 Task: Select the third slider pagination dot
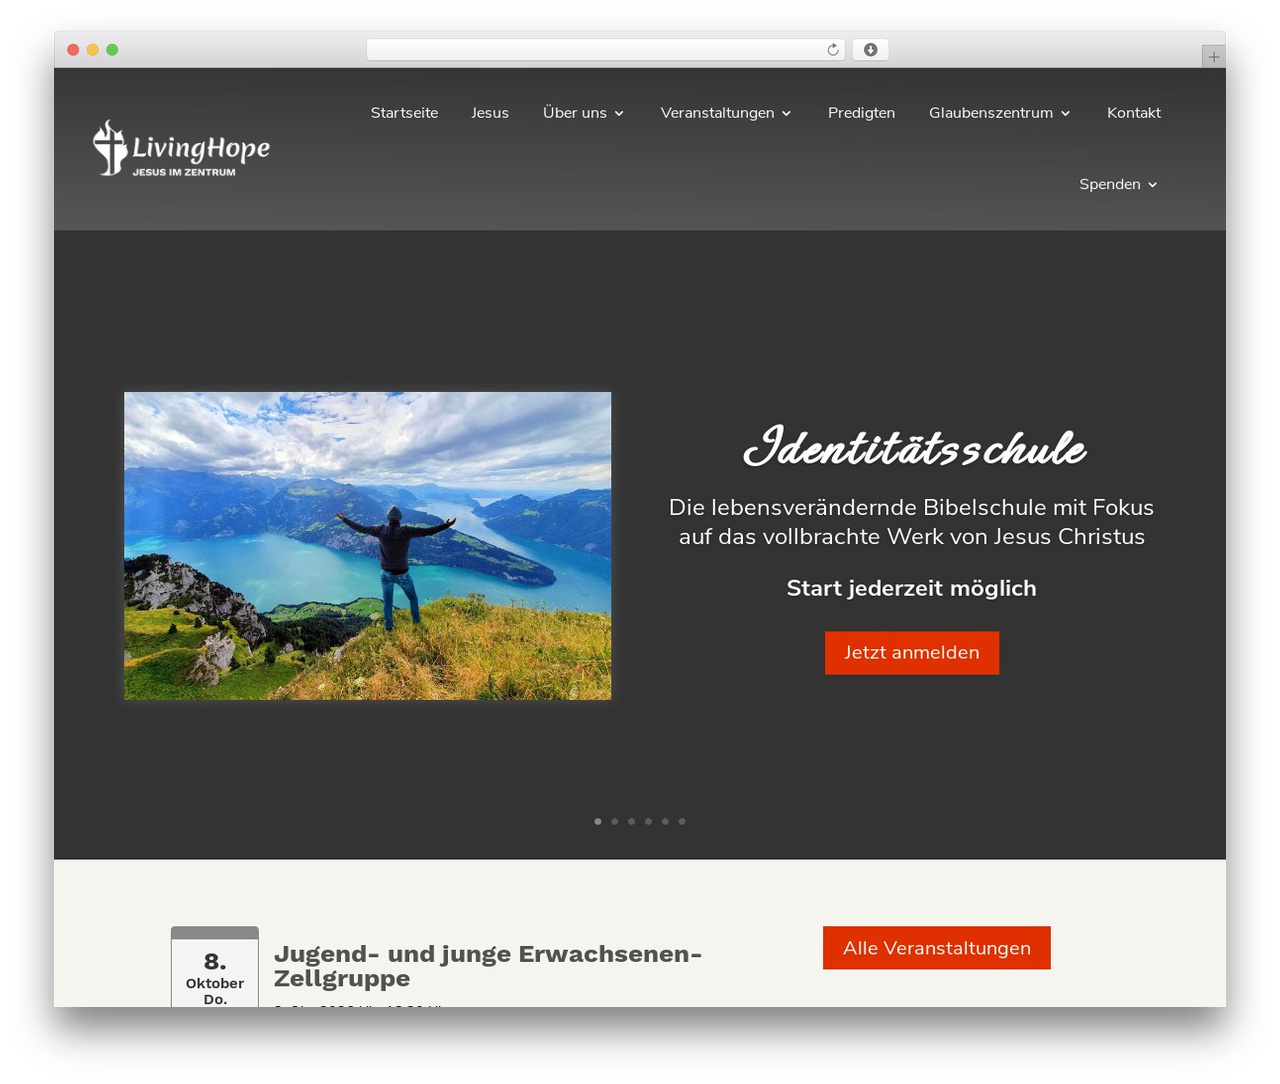point(632,821)
